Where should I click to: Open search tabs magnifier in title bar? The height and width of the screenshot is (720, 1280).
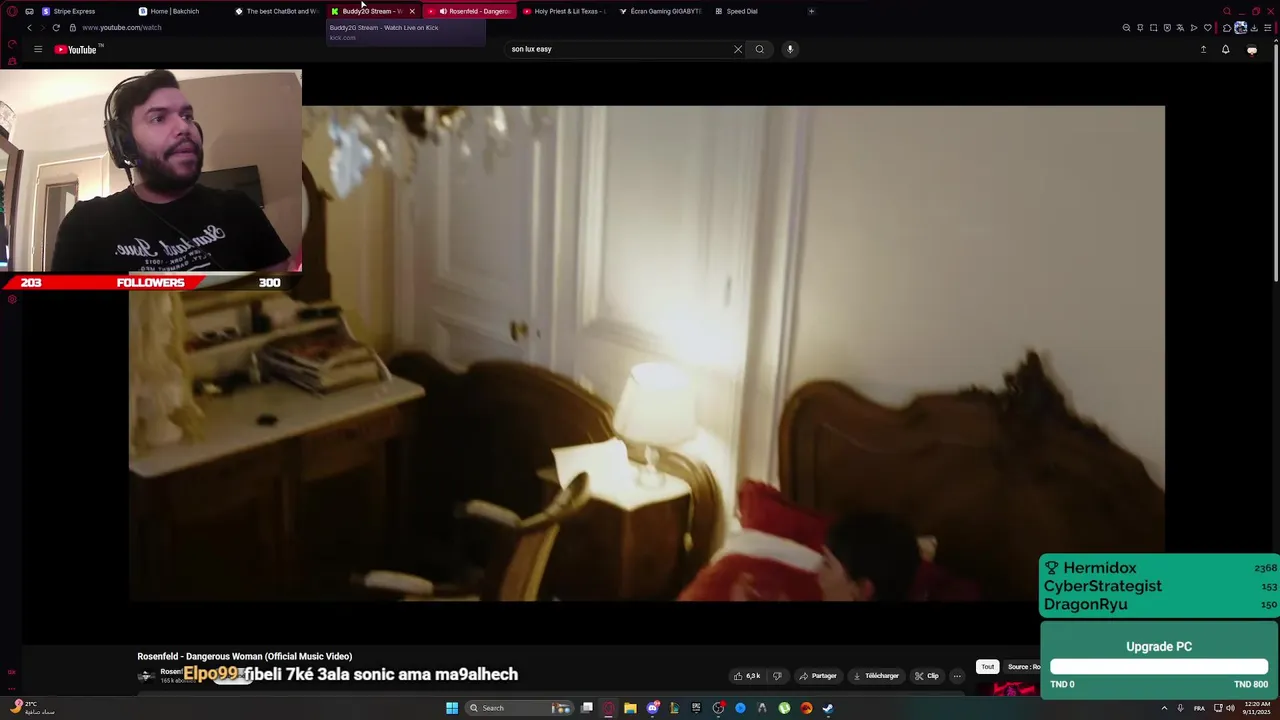click(1227, 11)
